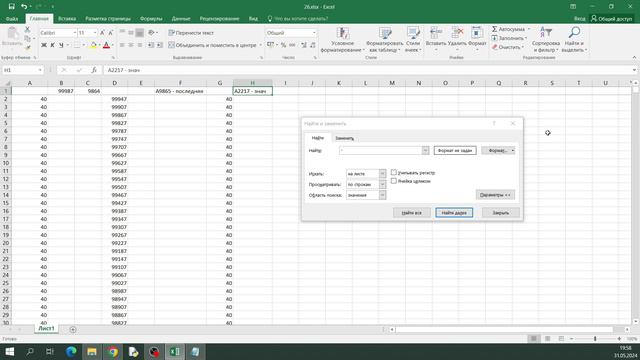The image size is (640, 360).
Task: Open the Формат... dropdown arrow in the dialog
Action: [513, 151]
